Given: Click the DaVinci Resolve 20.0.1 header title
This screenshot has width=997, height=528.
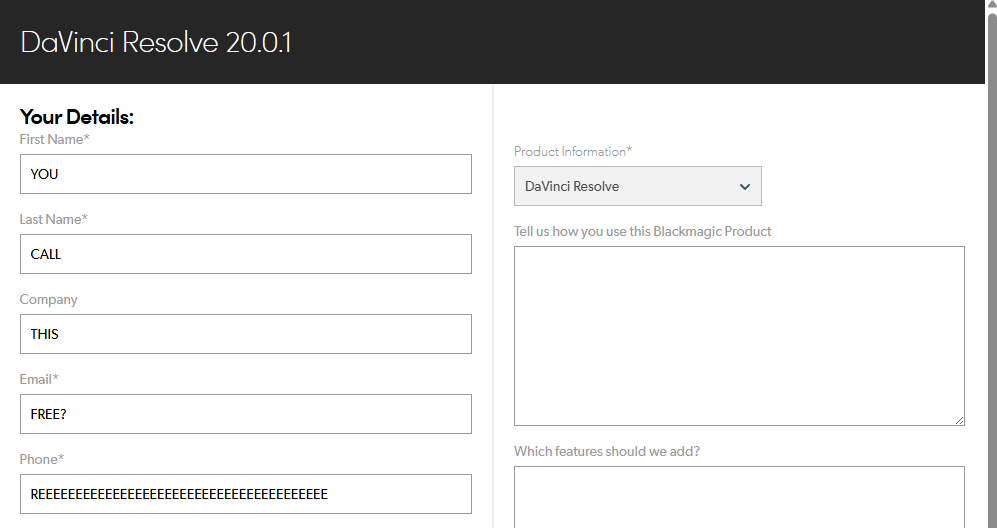Looking at the screenshot, I should click(156, 42).
